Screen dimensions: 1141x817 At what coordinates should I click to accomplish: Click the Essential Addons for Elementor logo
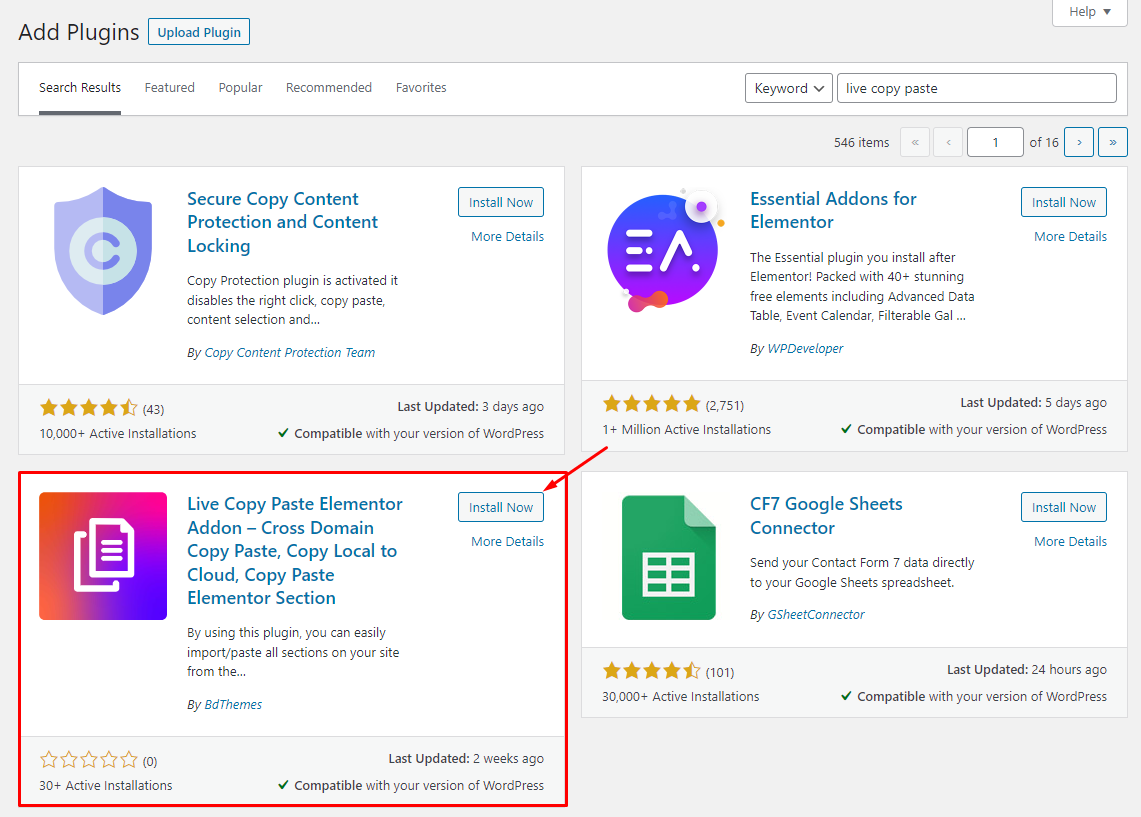tap(665, 248)
